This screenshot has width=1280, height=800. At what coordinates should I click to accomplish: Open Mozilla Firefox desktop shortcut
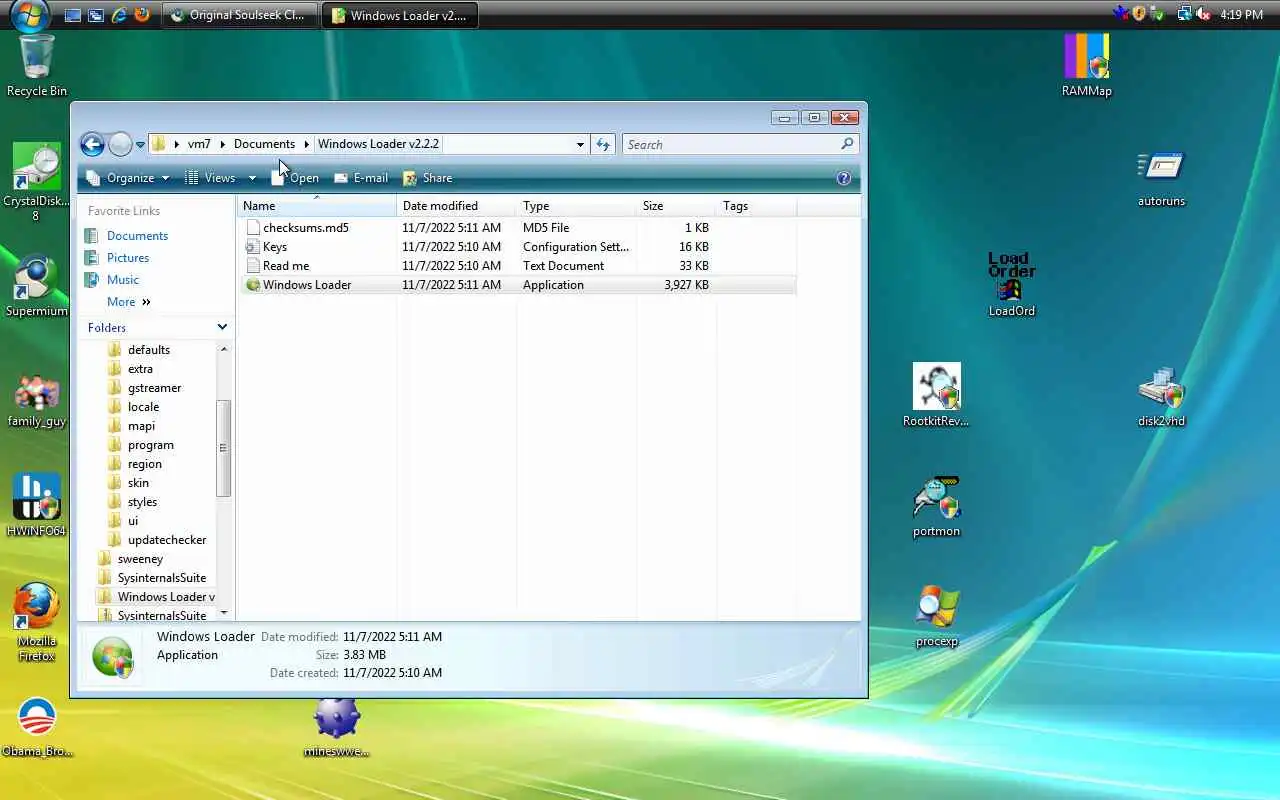click(37, 622)
